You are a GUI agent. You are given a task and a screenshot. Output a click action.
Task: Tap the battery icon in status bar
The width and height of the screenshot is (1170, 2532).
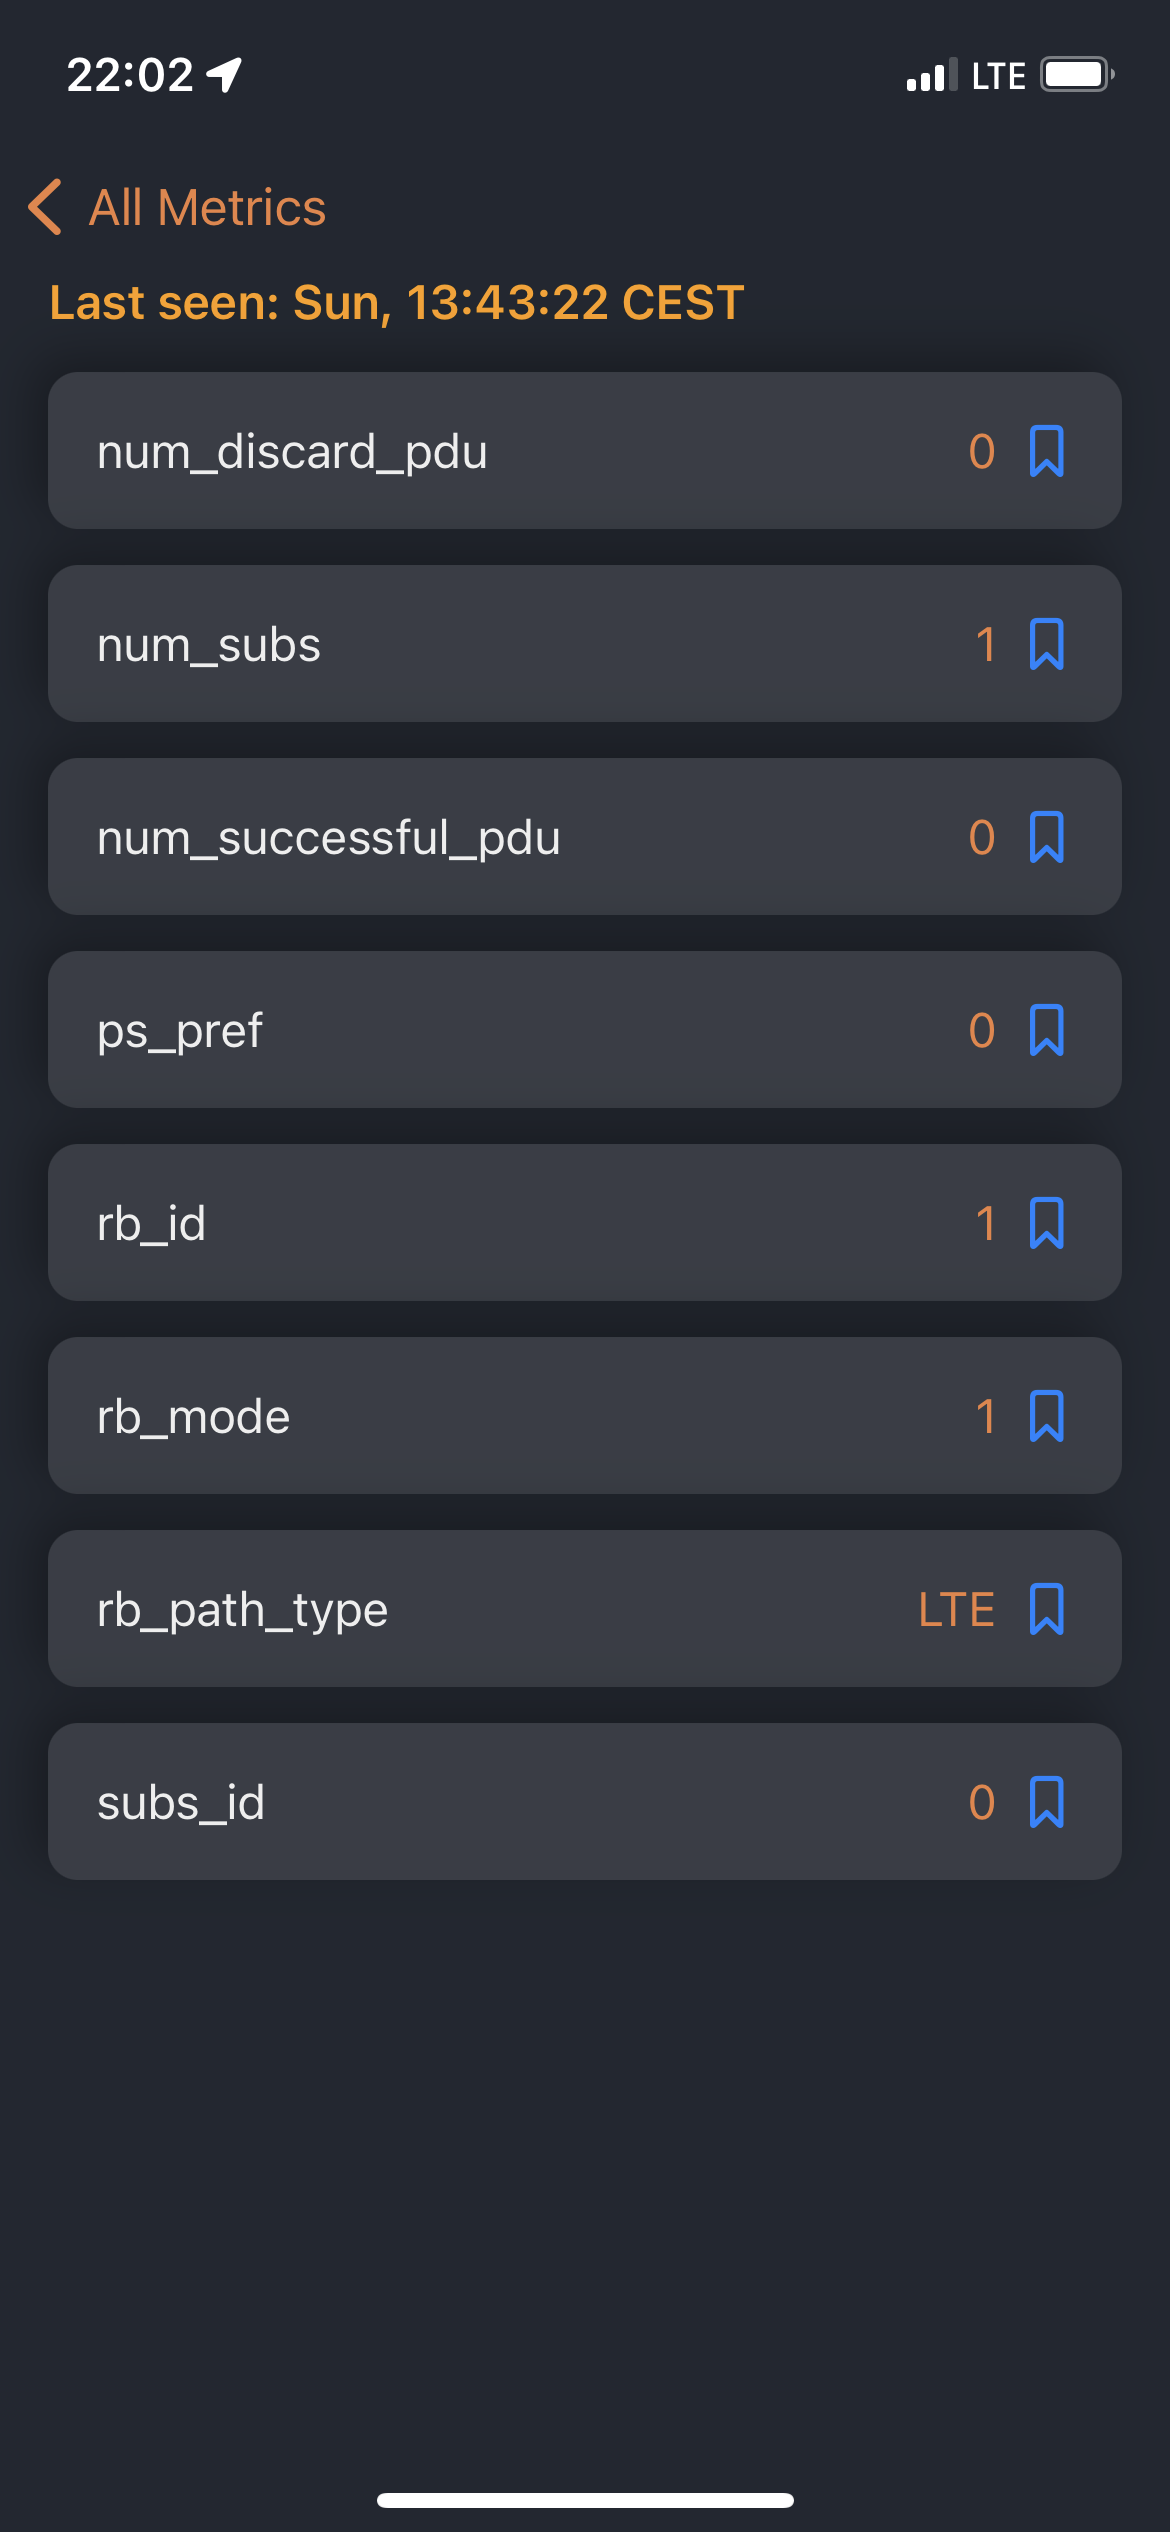(x=1077, y=75)
